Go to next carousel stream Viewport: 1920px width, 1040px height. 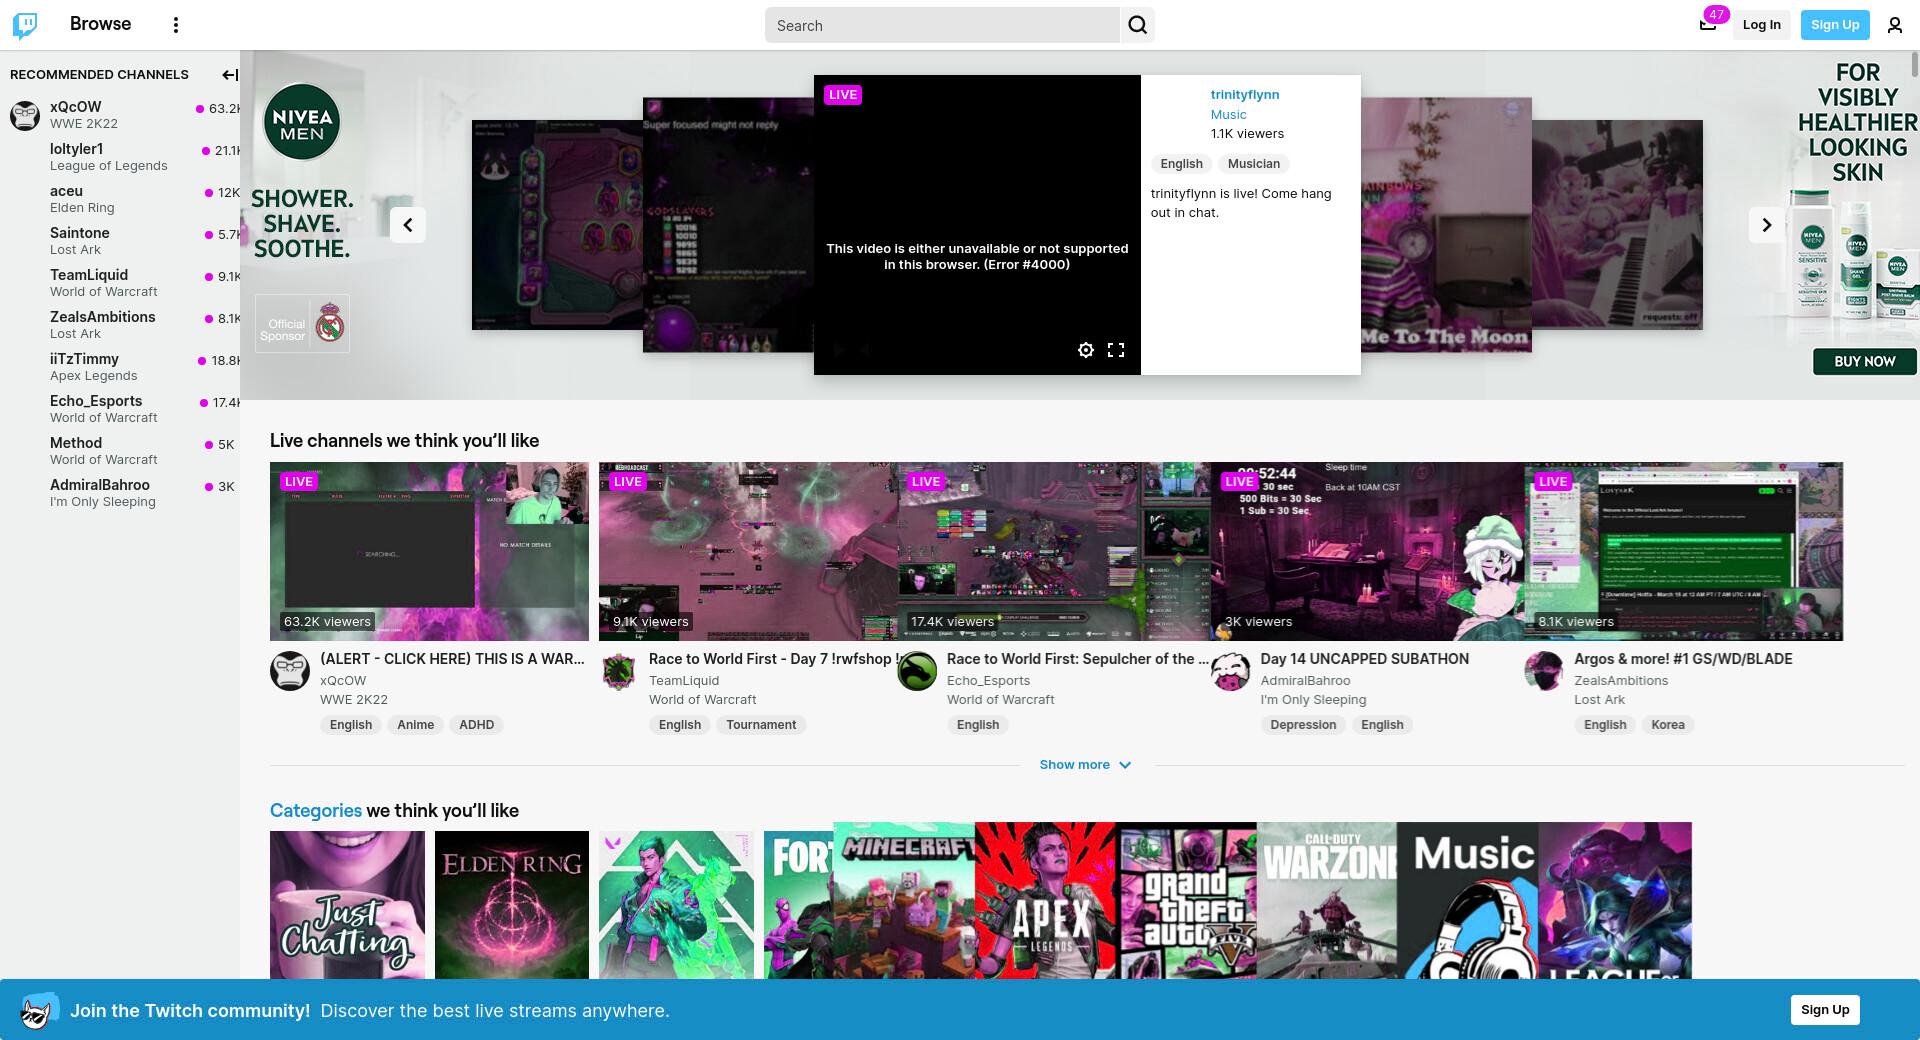pos(1766,225)
